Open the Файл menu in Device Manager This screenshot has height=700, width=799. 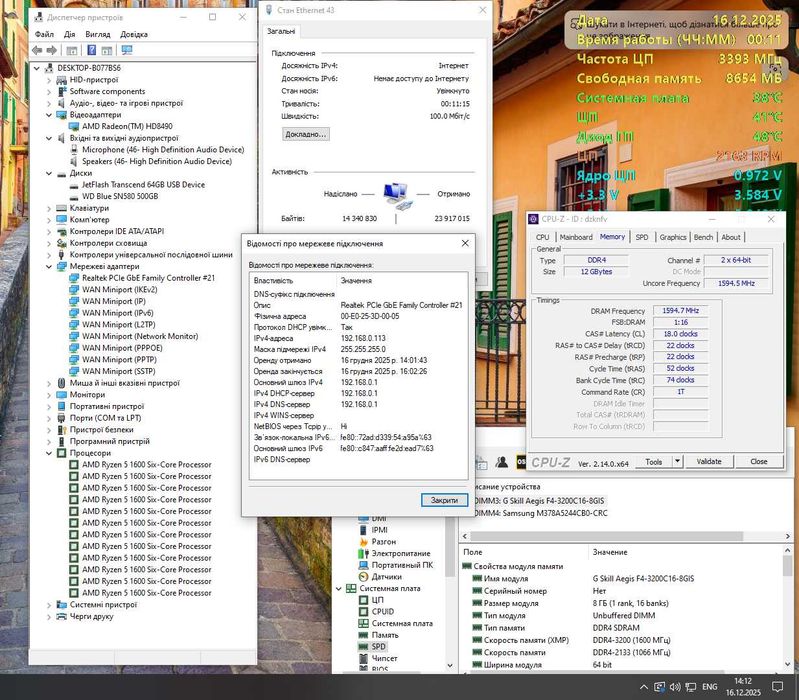click(44, 34)
